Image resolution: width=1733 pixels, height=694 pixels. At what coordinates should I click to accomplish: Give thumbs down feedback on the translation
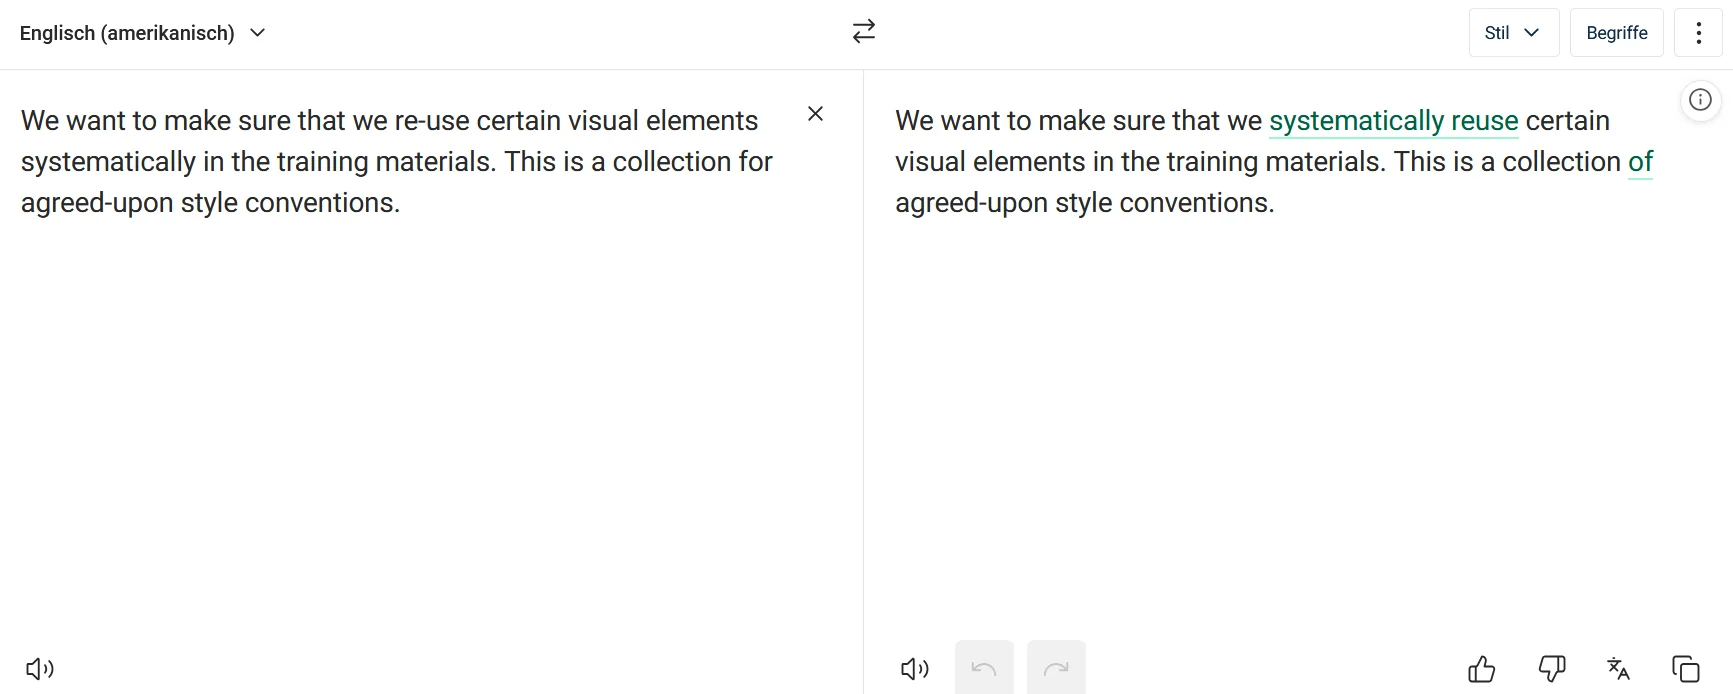pos(1552,668)
